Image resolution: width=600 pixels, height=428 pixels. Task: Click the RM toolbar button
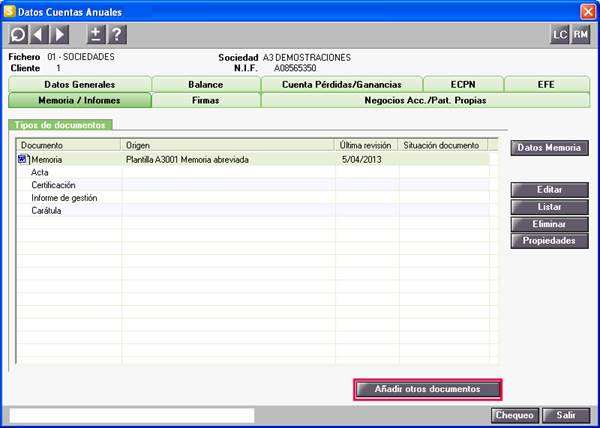click(580, 35)
